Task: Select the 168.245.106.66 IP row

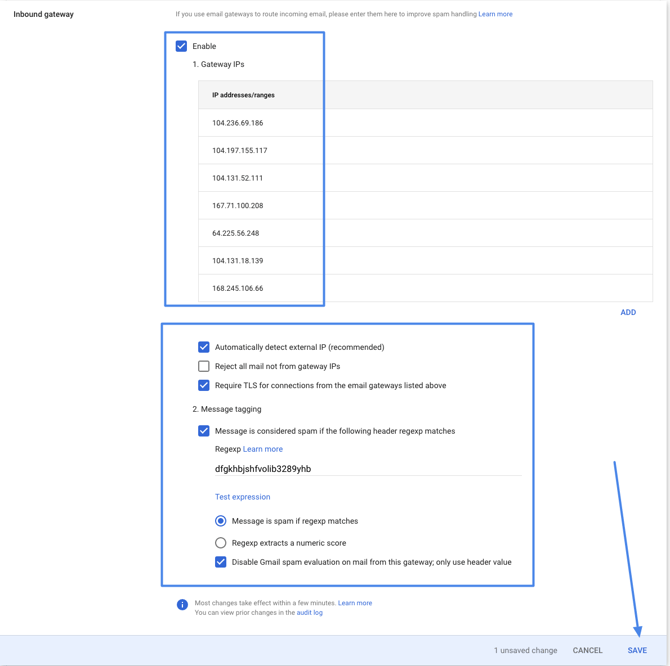Action: [238, 288]
